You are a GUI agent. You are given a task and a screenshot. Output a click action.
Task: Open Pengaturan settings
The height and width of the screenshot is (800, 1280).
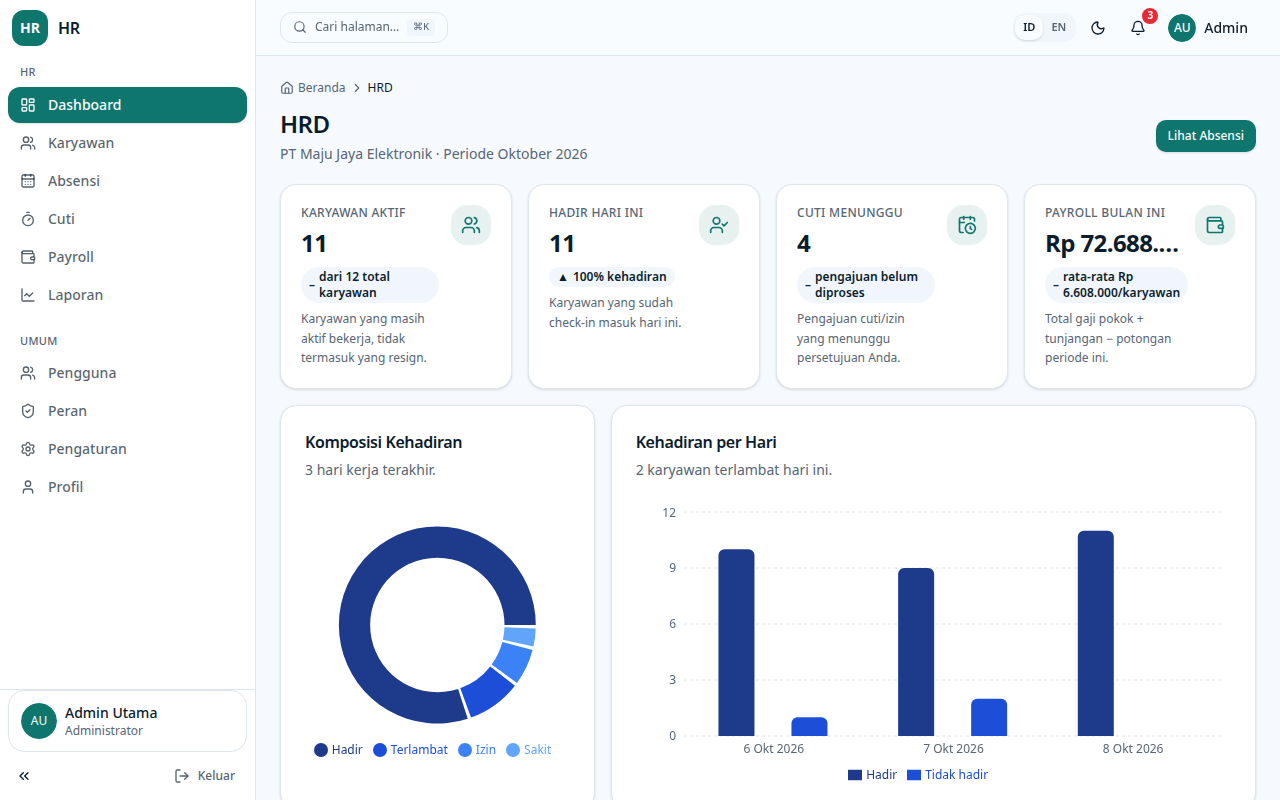point(127,449)
